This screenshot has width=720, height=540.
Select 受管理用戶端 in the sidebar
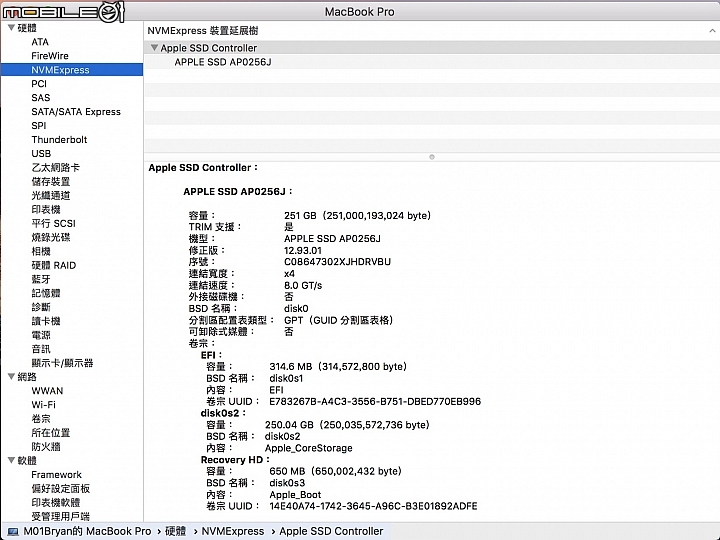(x=61, y=517)
